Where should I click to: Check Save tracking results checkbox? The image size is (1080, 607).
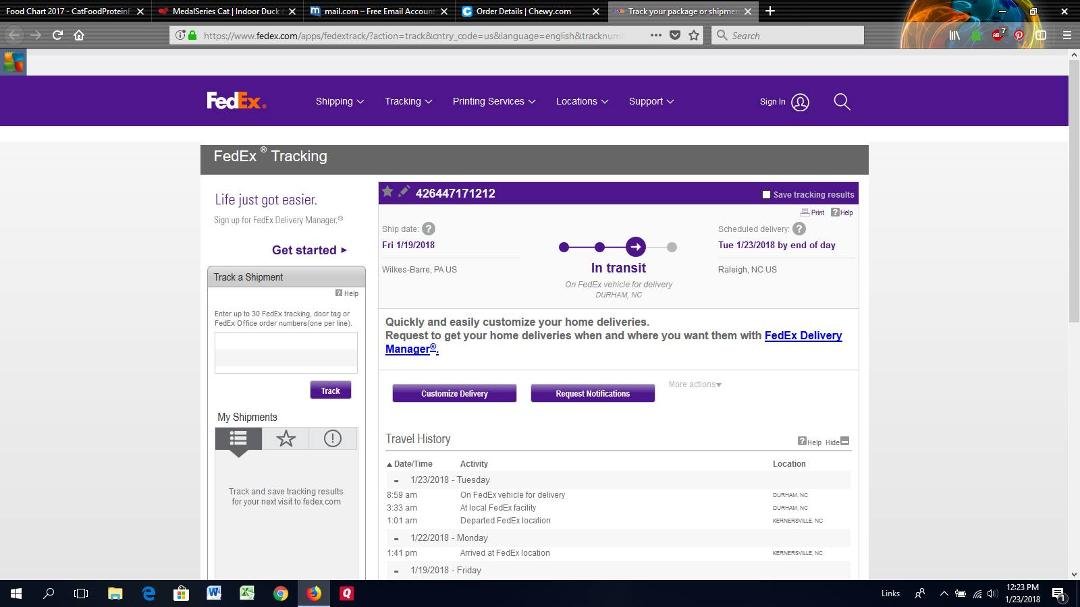click(x=766, y=195)
